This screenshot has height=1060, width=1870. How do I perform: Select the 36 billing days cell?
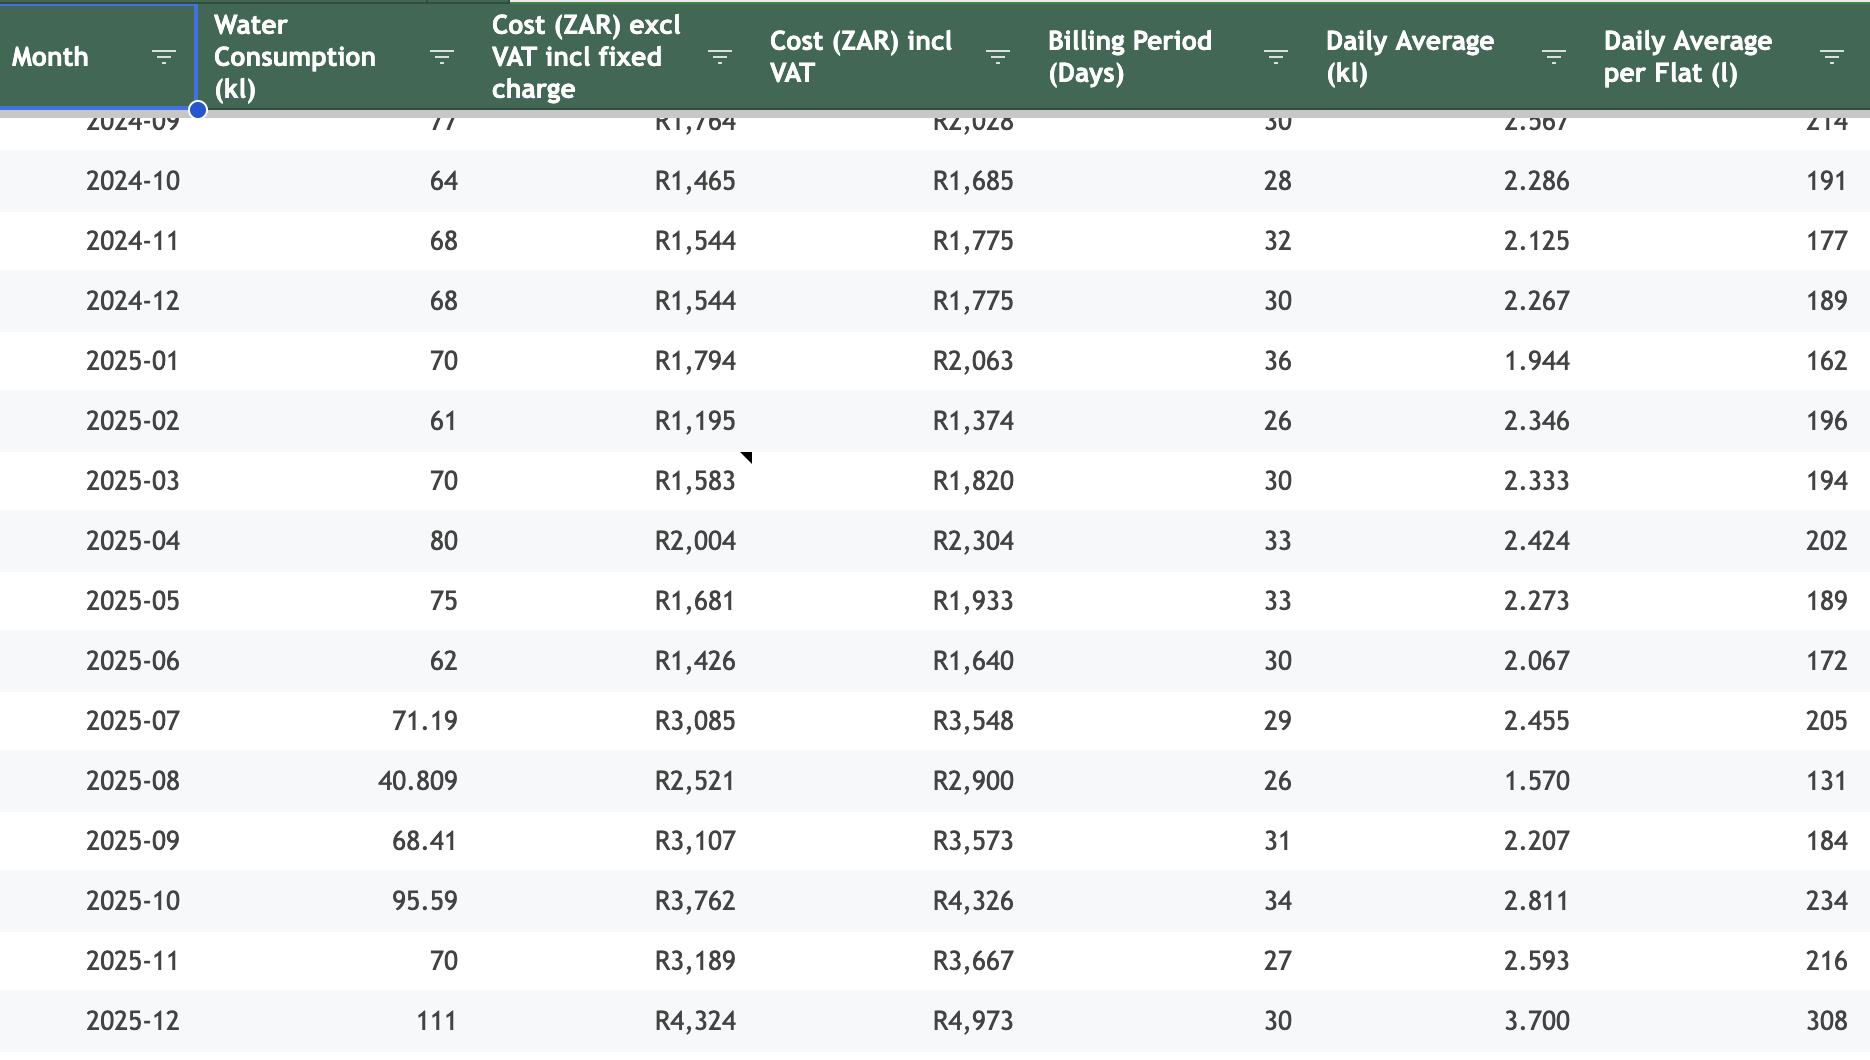click(1277, 361)
